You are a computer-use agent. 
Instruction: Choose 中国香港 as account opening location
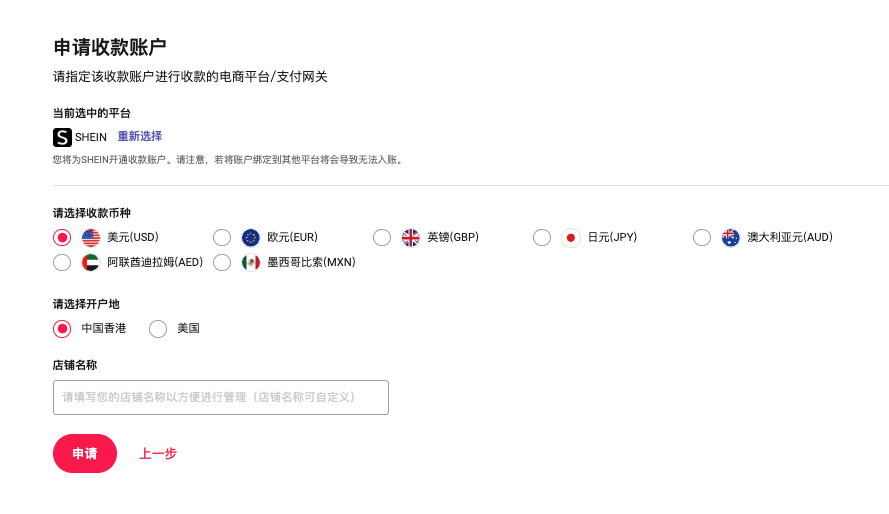[x=62, y=328]
